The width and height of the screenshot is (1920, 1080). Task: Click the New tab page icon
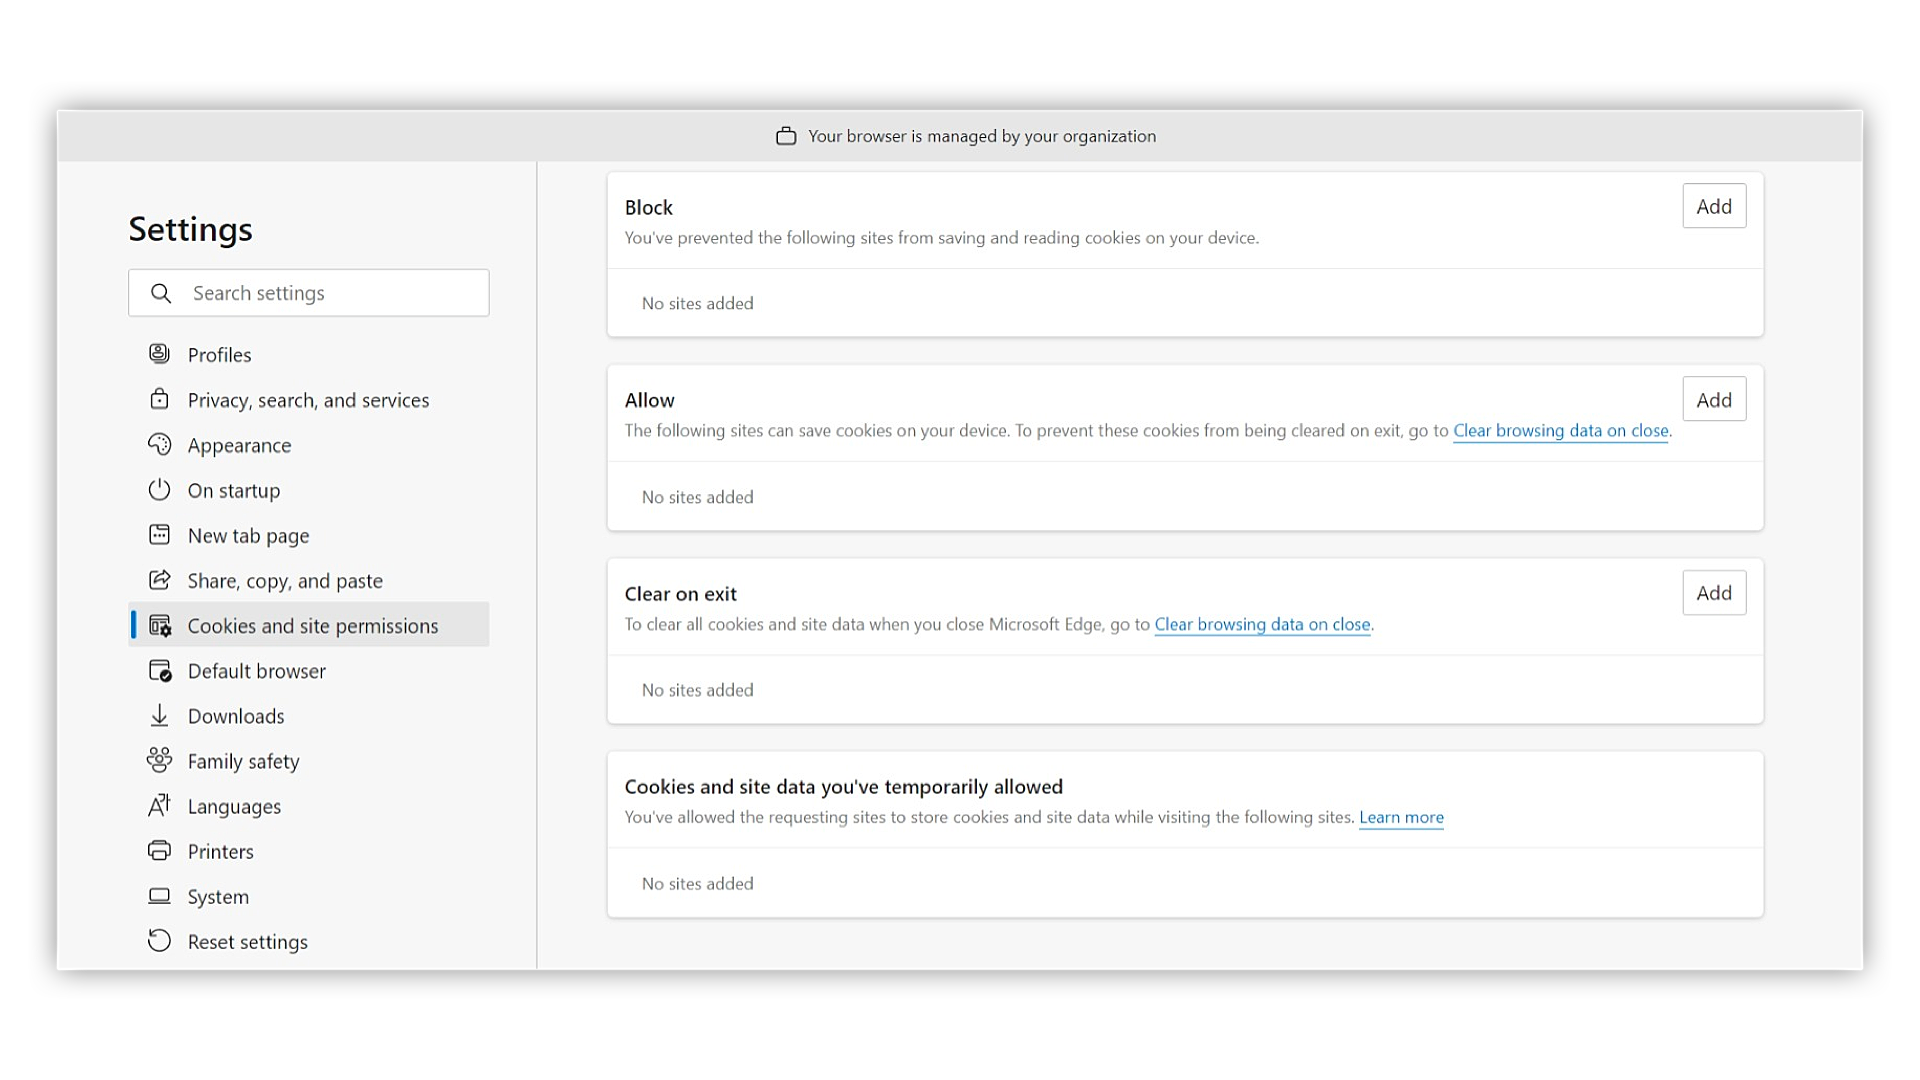(159, 535)
